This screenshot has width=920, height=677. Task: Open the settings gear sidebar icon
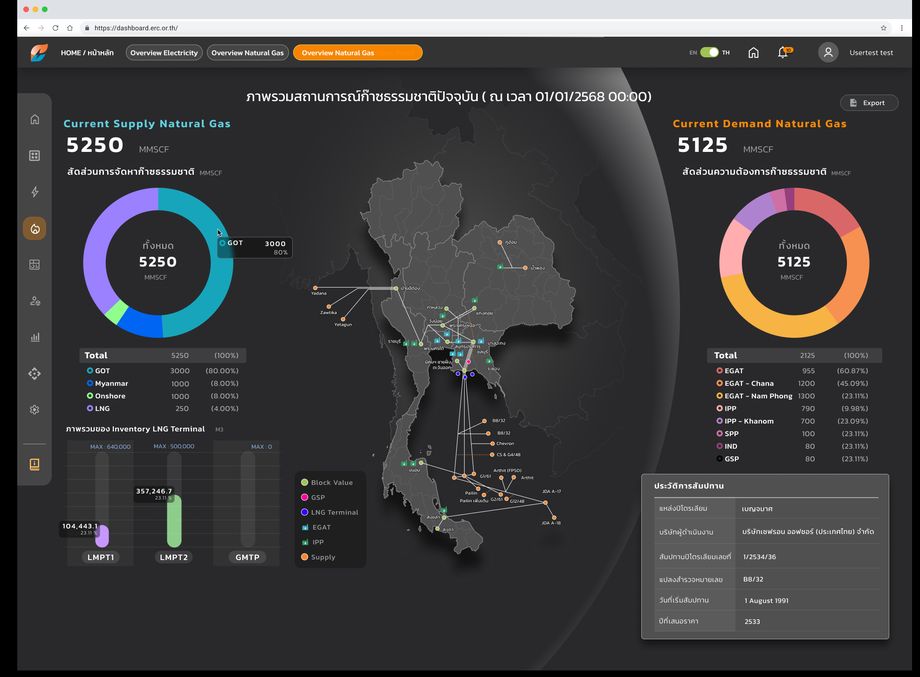click(35, 409)
